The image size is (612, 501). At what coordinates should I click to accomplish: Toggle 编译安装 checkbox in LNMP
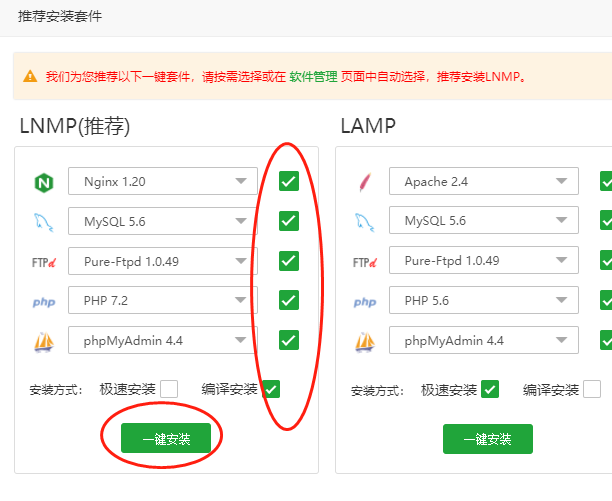pos(271,389)
